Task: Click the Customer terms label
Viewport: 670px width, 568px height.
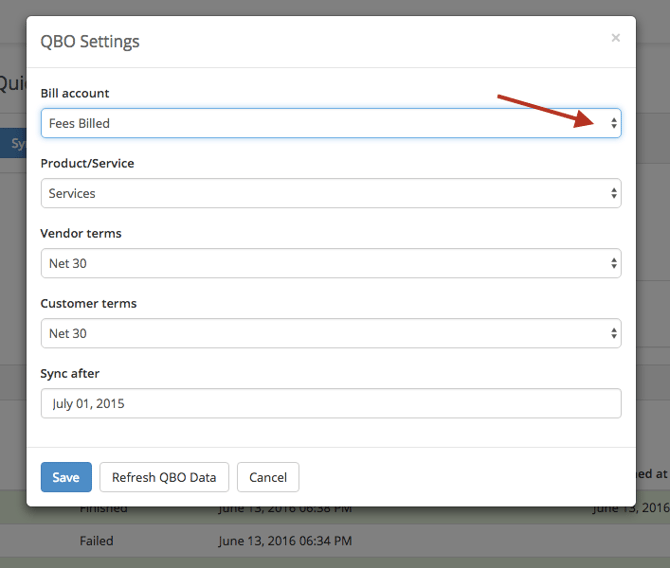Action: 88,303
